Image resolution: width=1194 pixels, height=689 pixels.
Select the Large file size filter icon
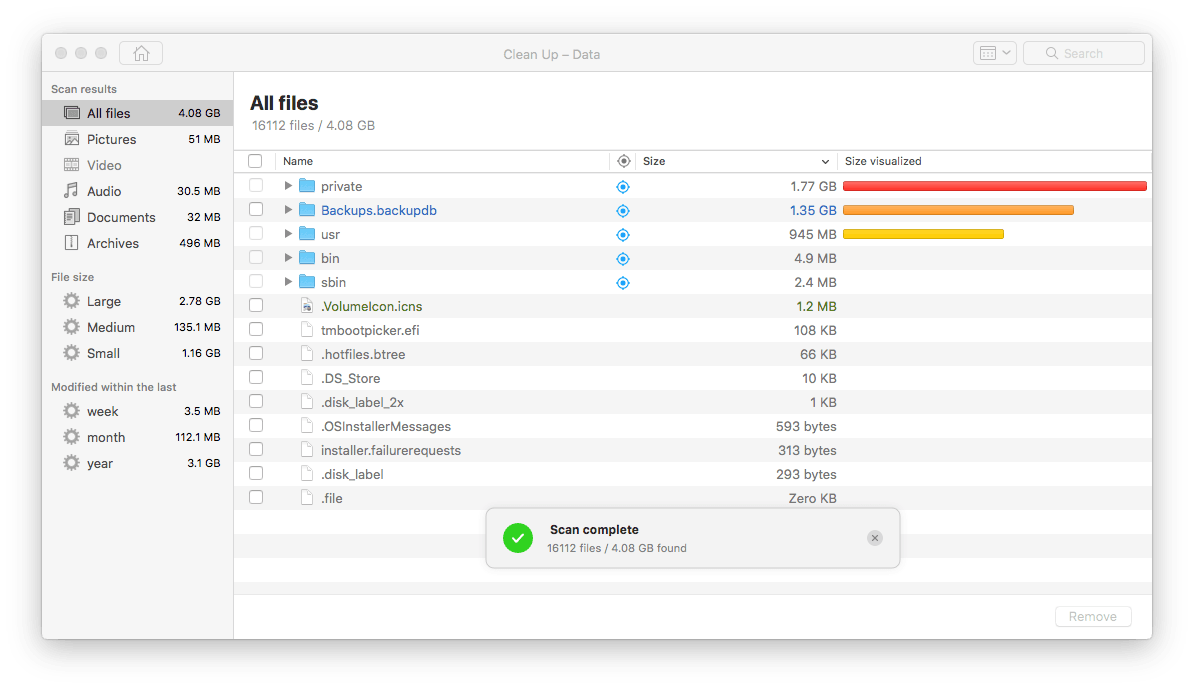coord(71,301)
